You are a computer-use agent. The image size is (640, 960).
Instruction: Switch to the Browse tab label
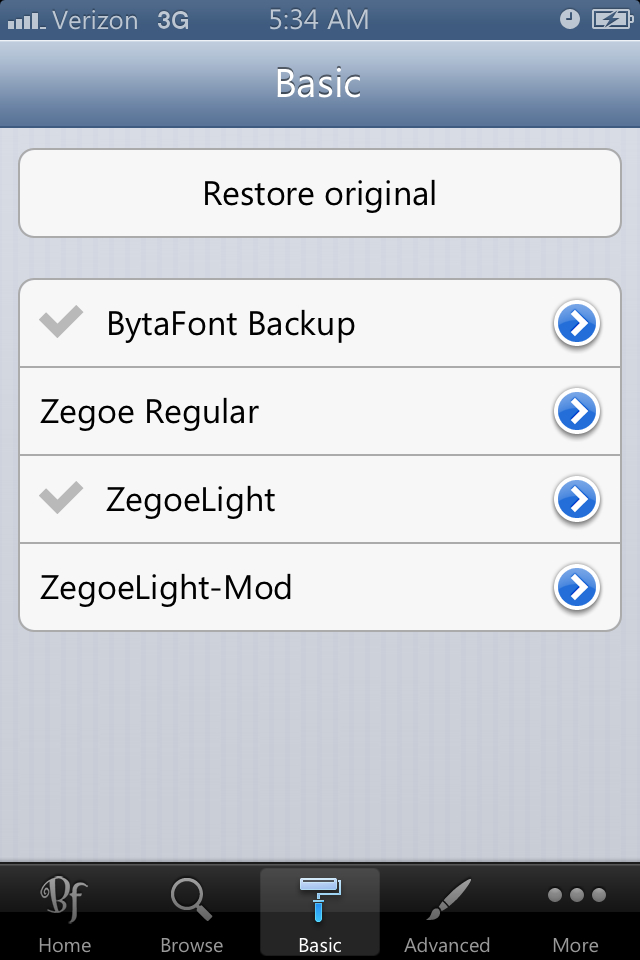tap(191, 944)
